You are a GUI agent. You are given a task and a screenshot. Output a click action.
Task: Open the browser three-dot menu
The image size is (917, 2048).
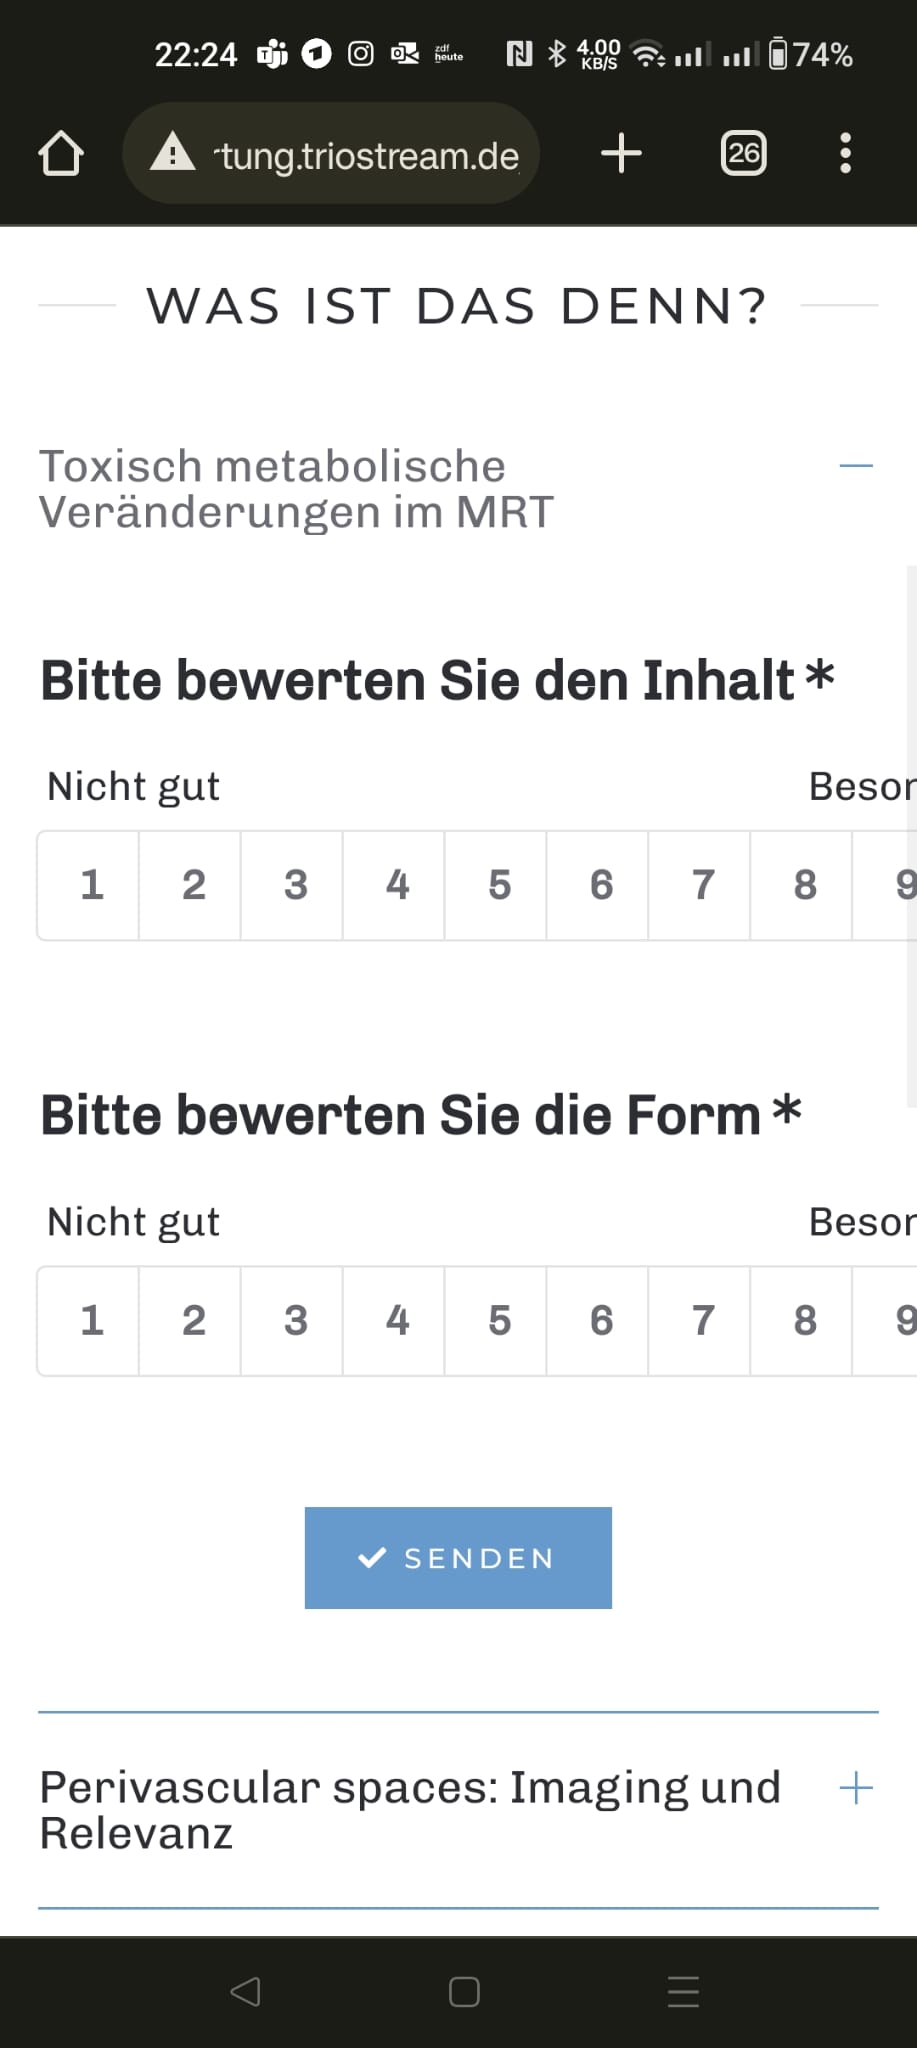[845, 154]
